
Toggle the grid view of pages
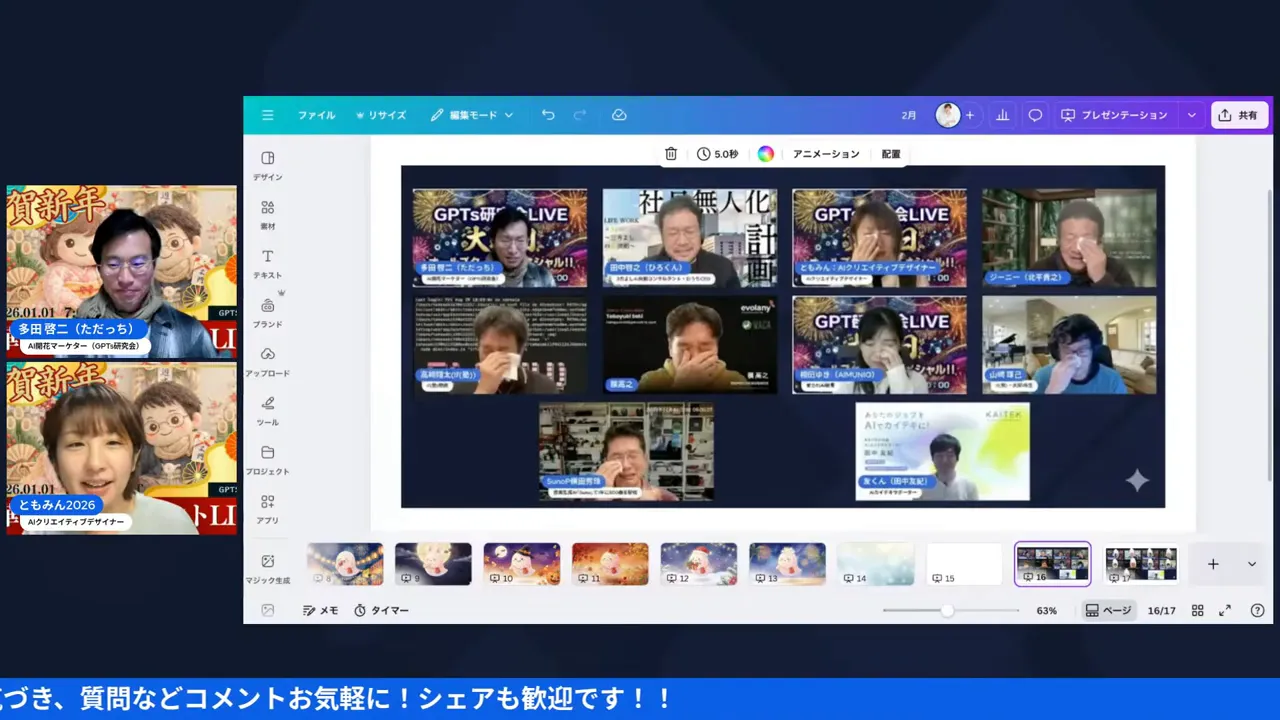1197,610
